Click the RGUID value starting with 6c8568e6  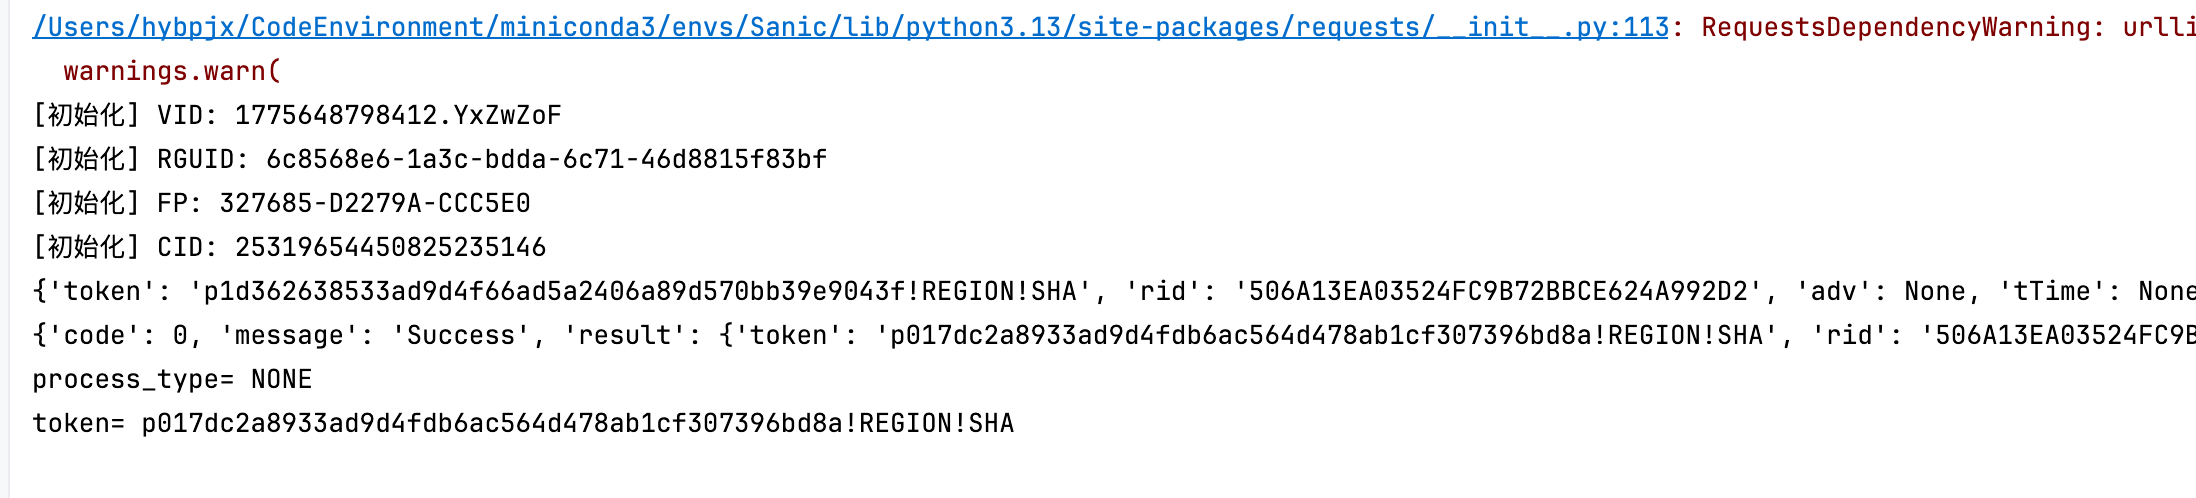[546, 159]
